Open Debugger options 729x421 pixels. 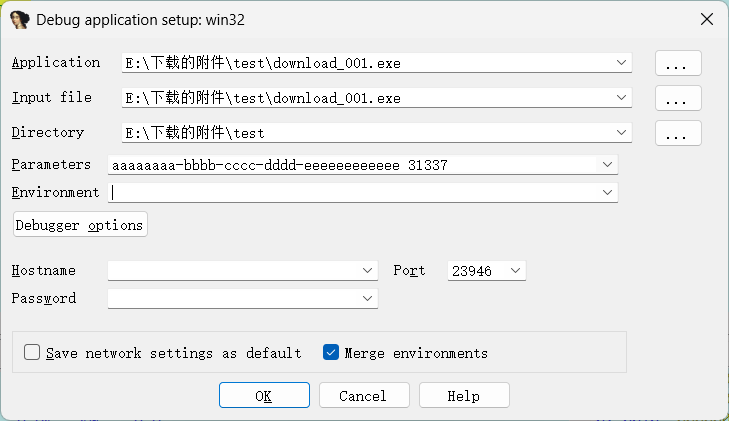click(x=80, y=225)
